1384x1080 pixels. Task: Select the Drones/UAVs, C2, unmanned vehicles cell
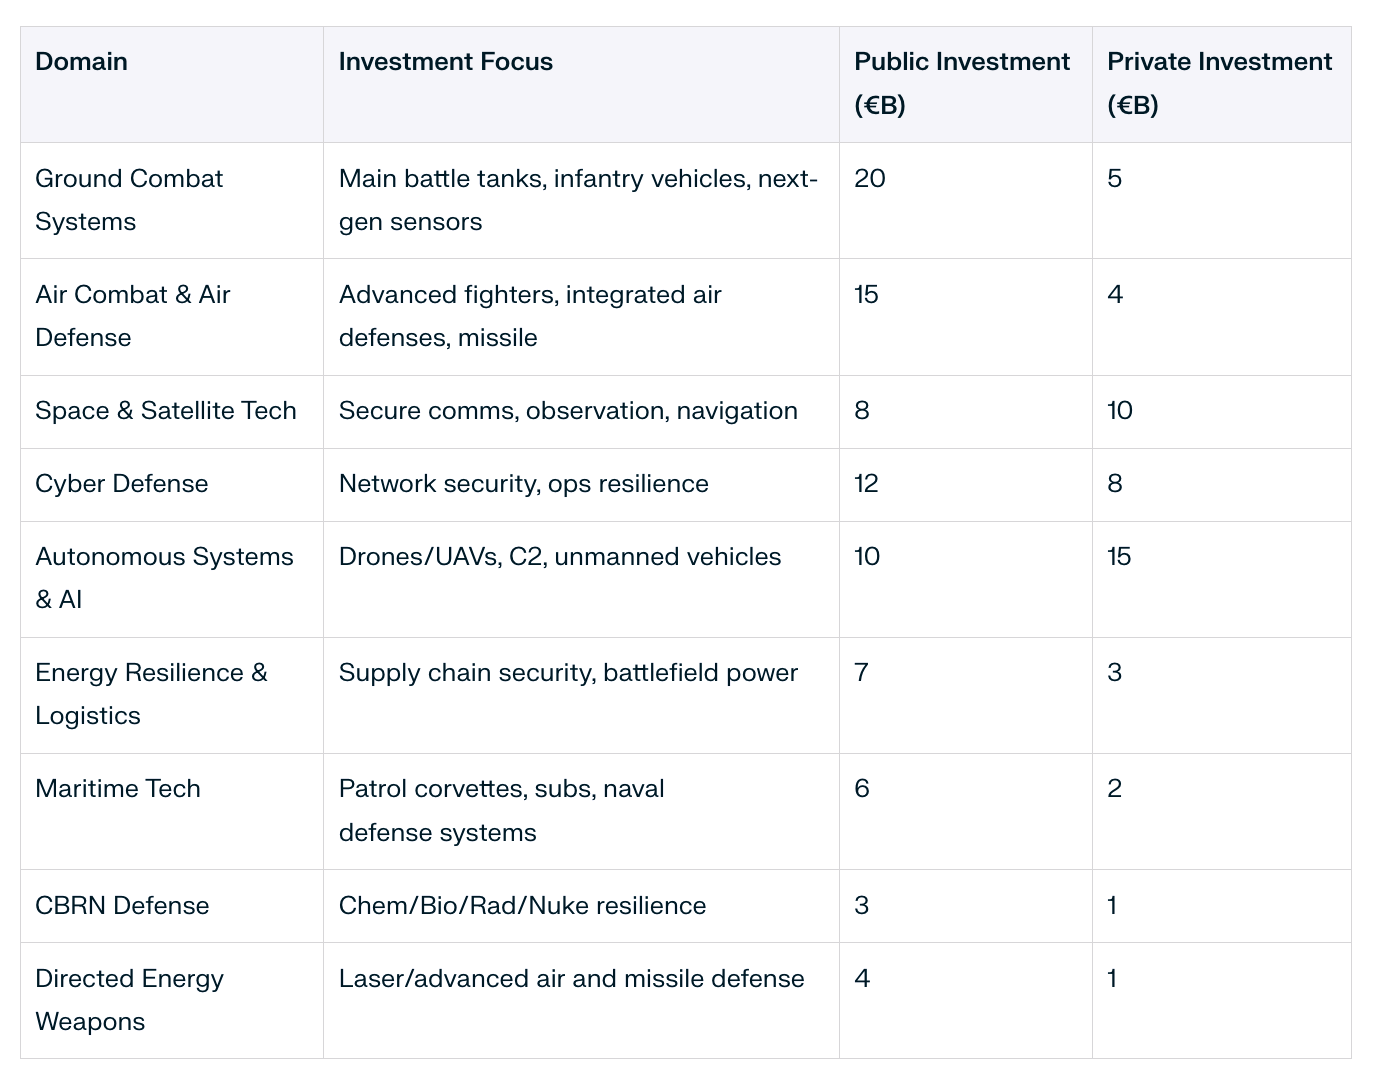pyautogui.click(x=560, y=557)
